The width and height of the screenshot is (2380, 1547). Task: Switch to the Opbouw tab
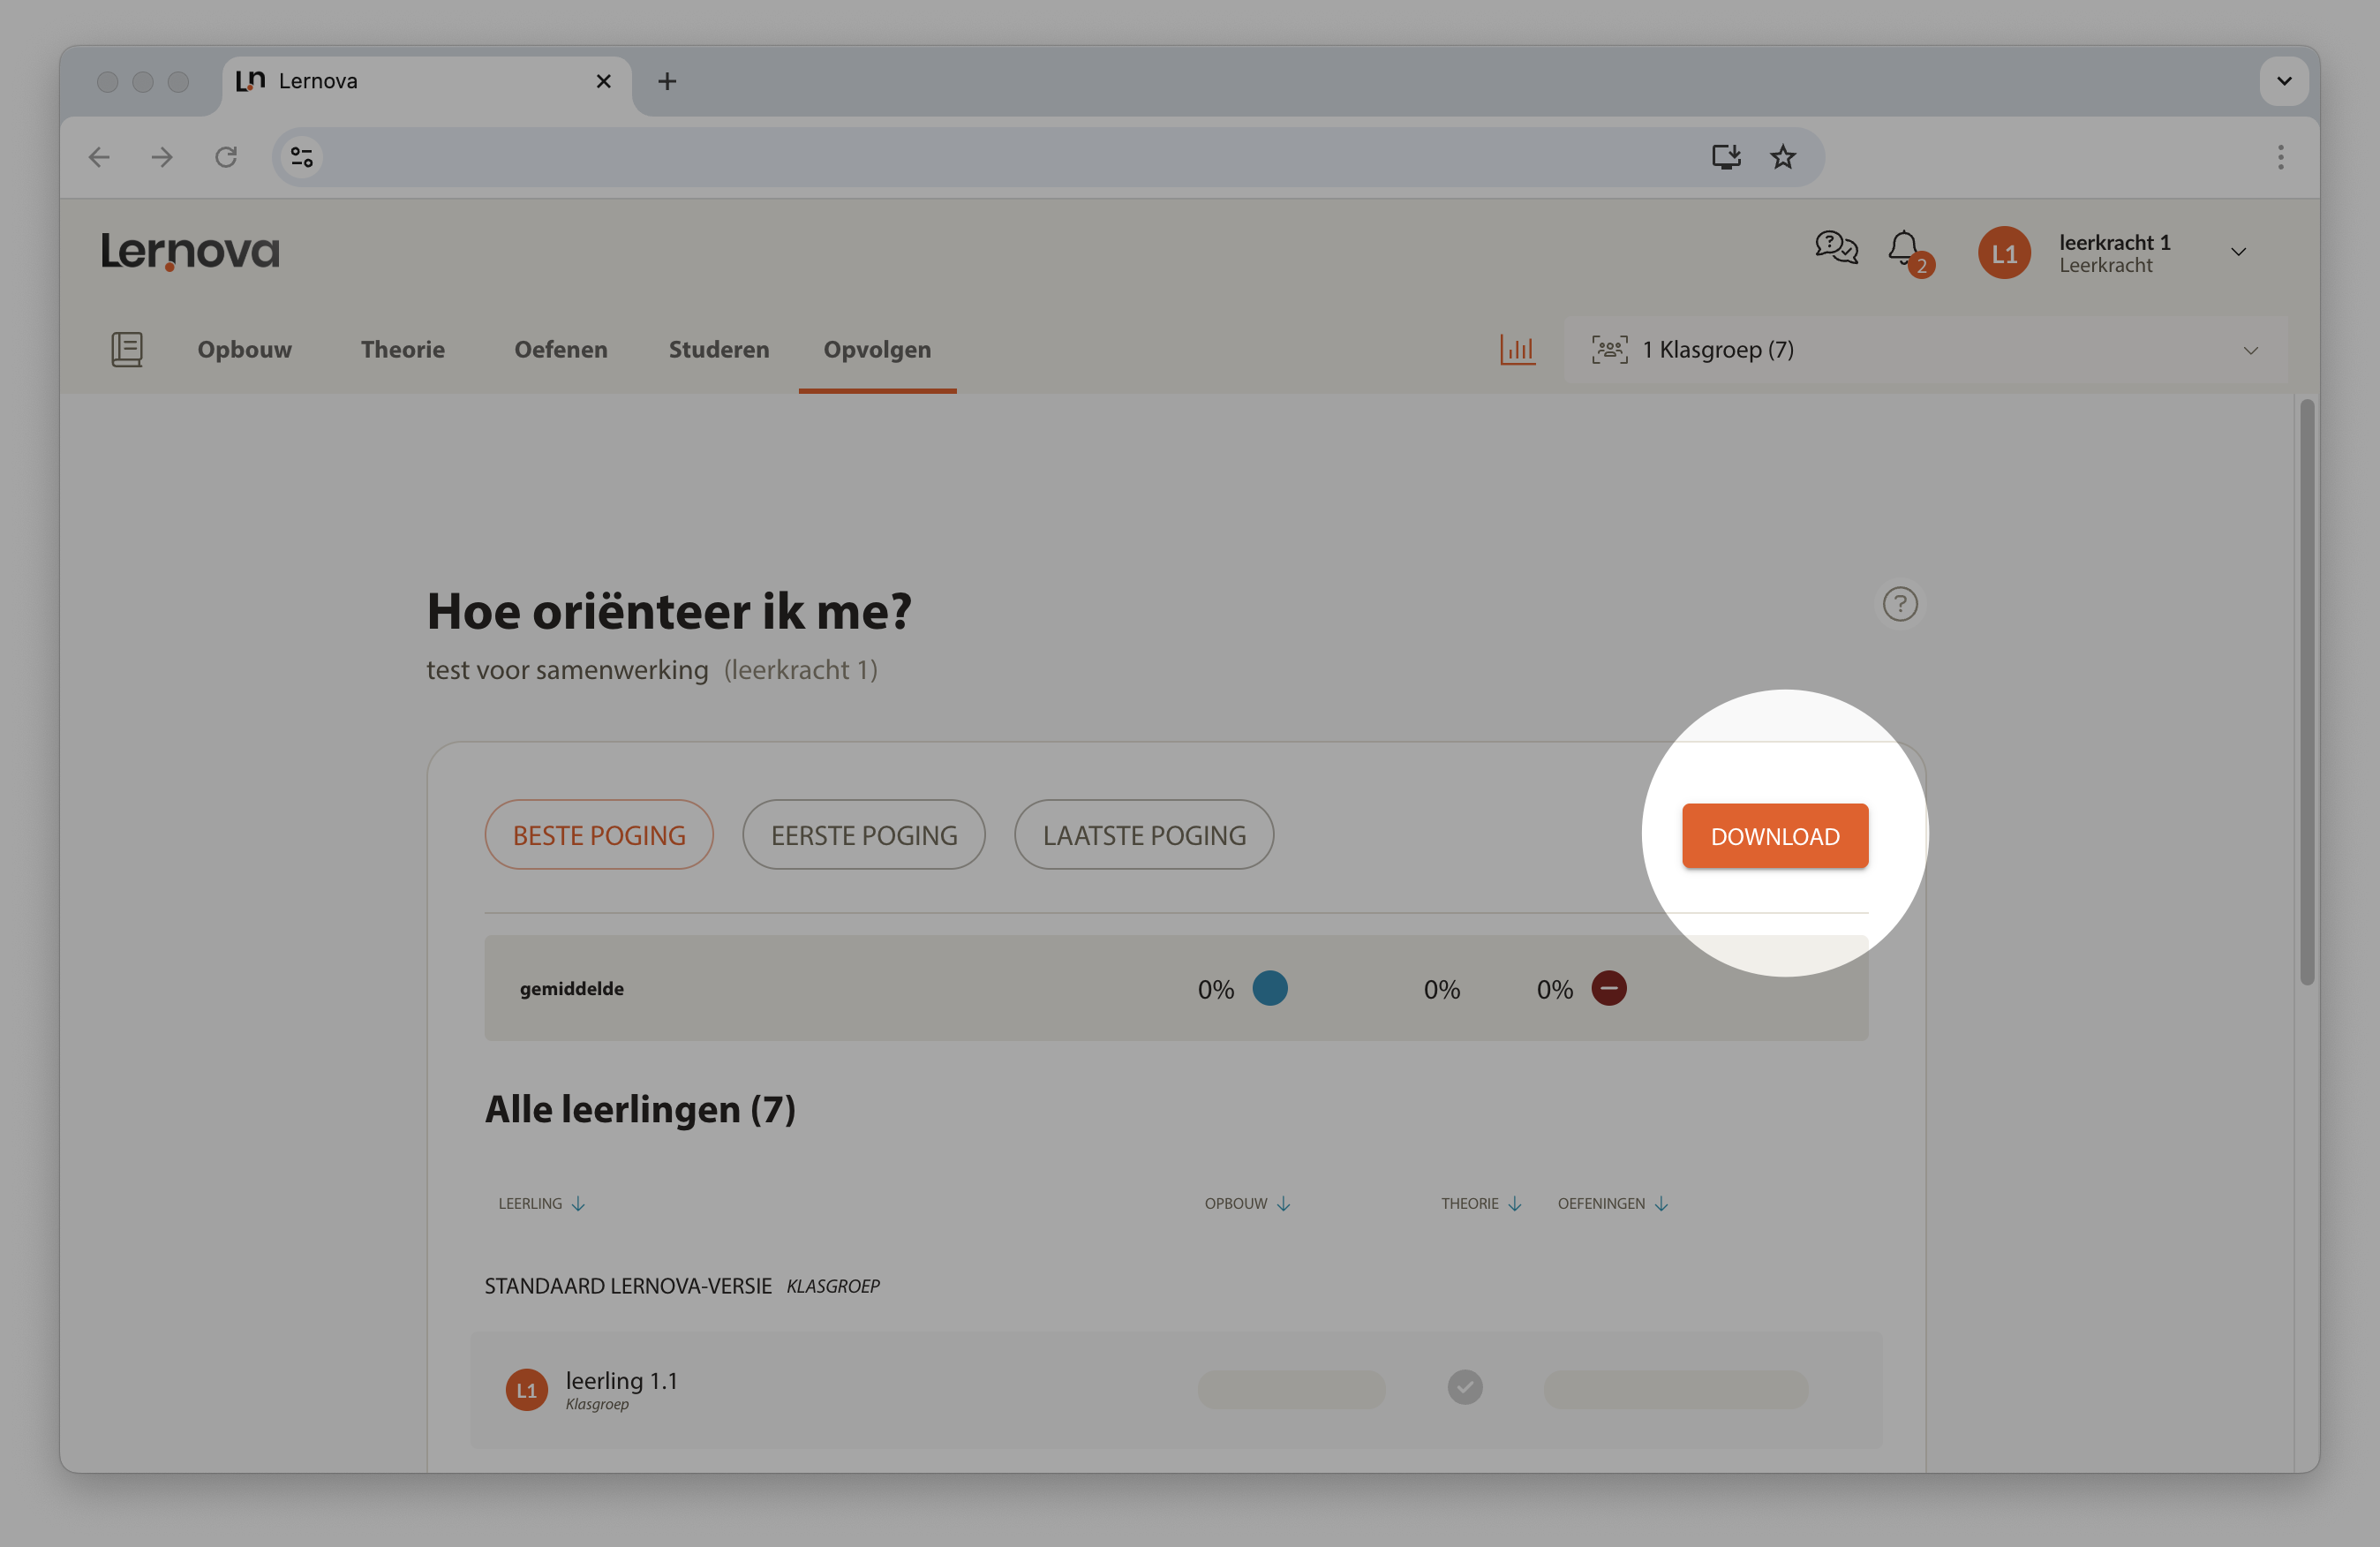245,349
